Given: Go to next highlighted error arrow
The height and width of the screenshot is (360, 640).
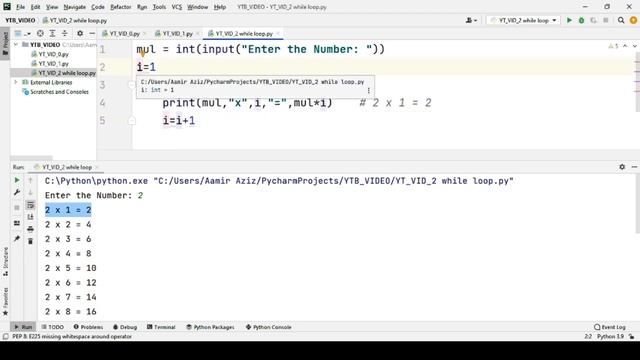Looking at the screenshot, I should click(634, 46).
